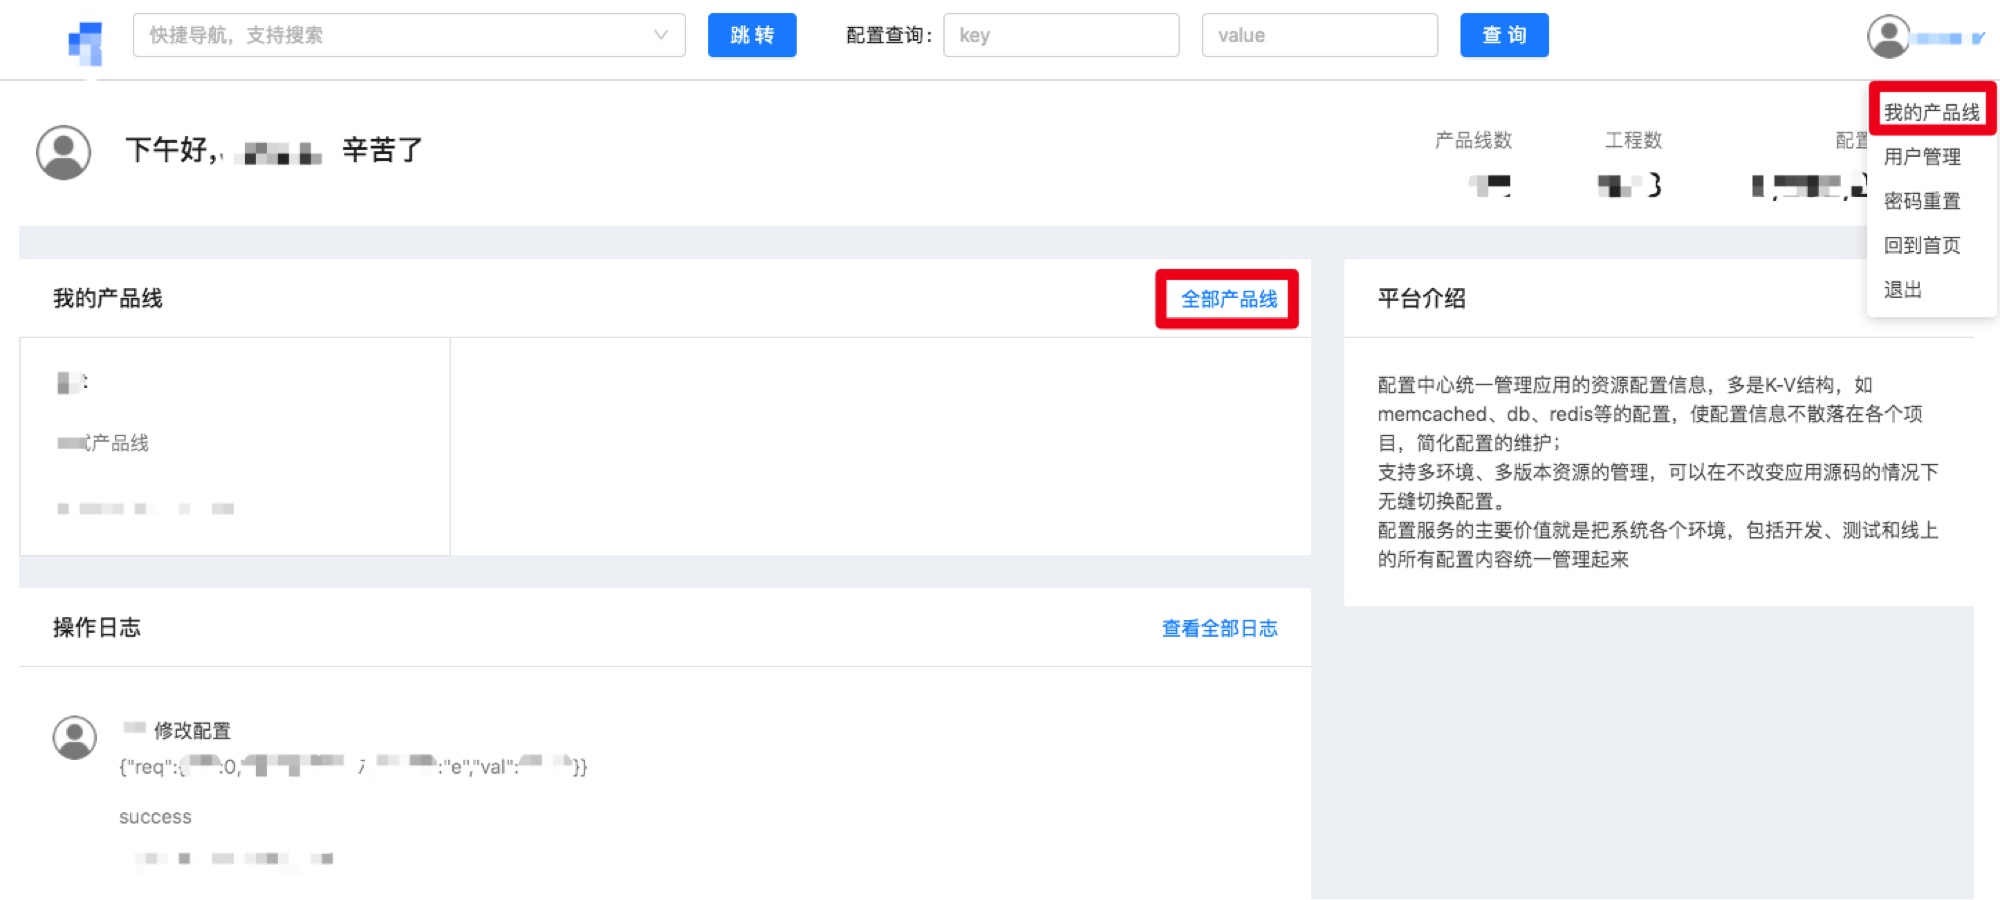This screenshot has width=2000, height=900.
Task: Toggle the user menu caret arrow
Action: click(1978, 38)
